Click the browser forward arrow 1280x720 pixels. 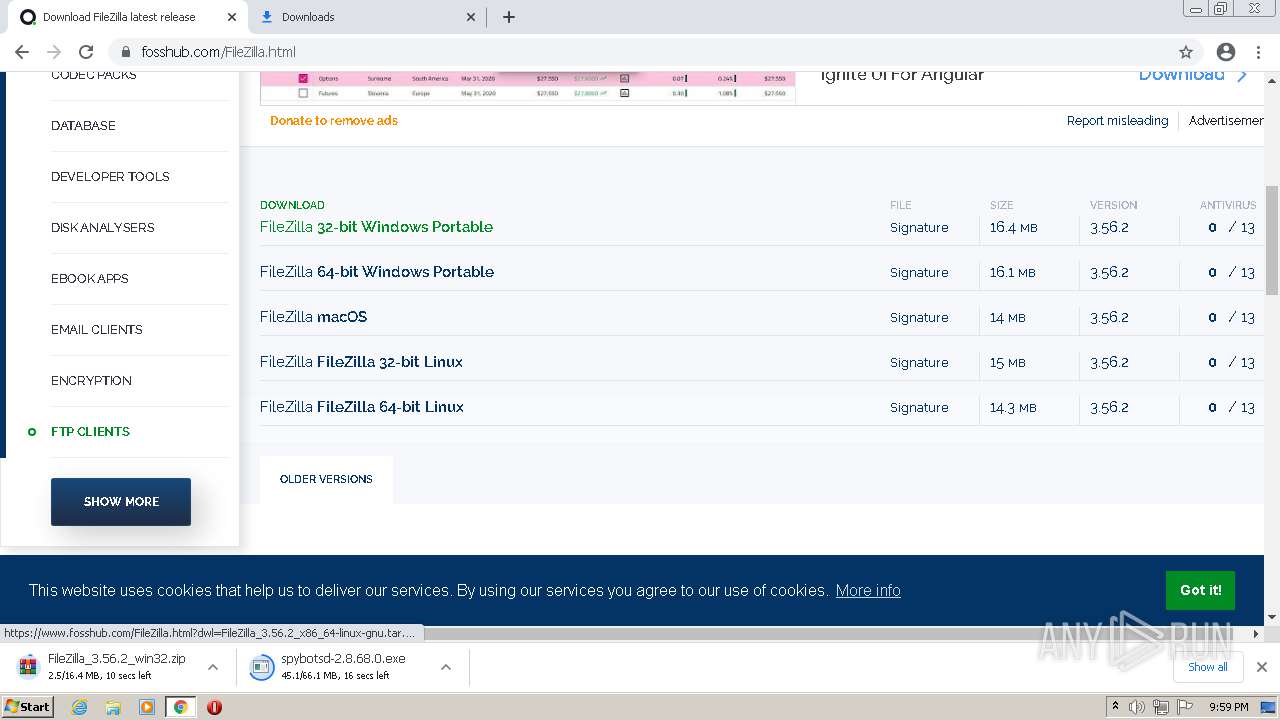click(54, 52)
